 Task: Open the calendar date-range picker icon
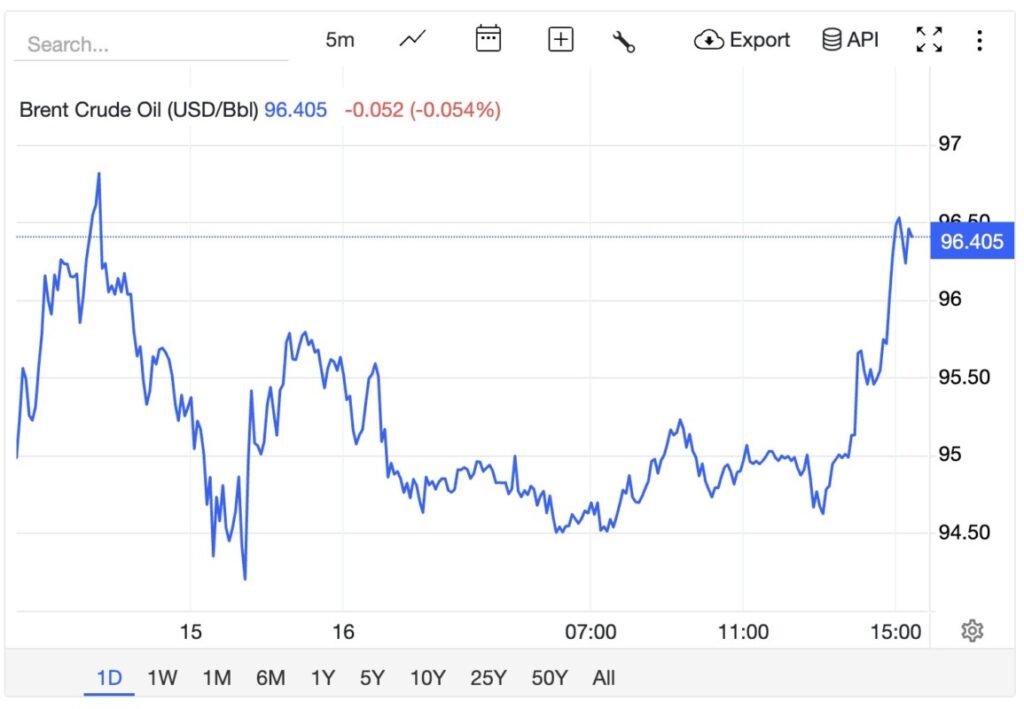point(487,39)
